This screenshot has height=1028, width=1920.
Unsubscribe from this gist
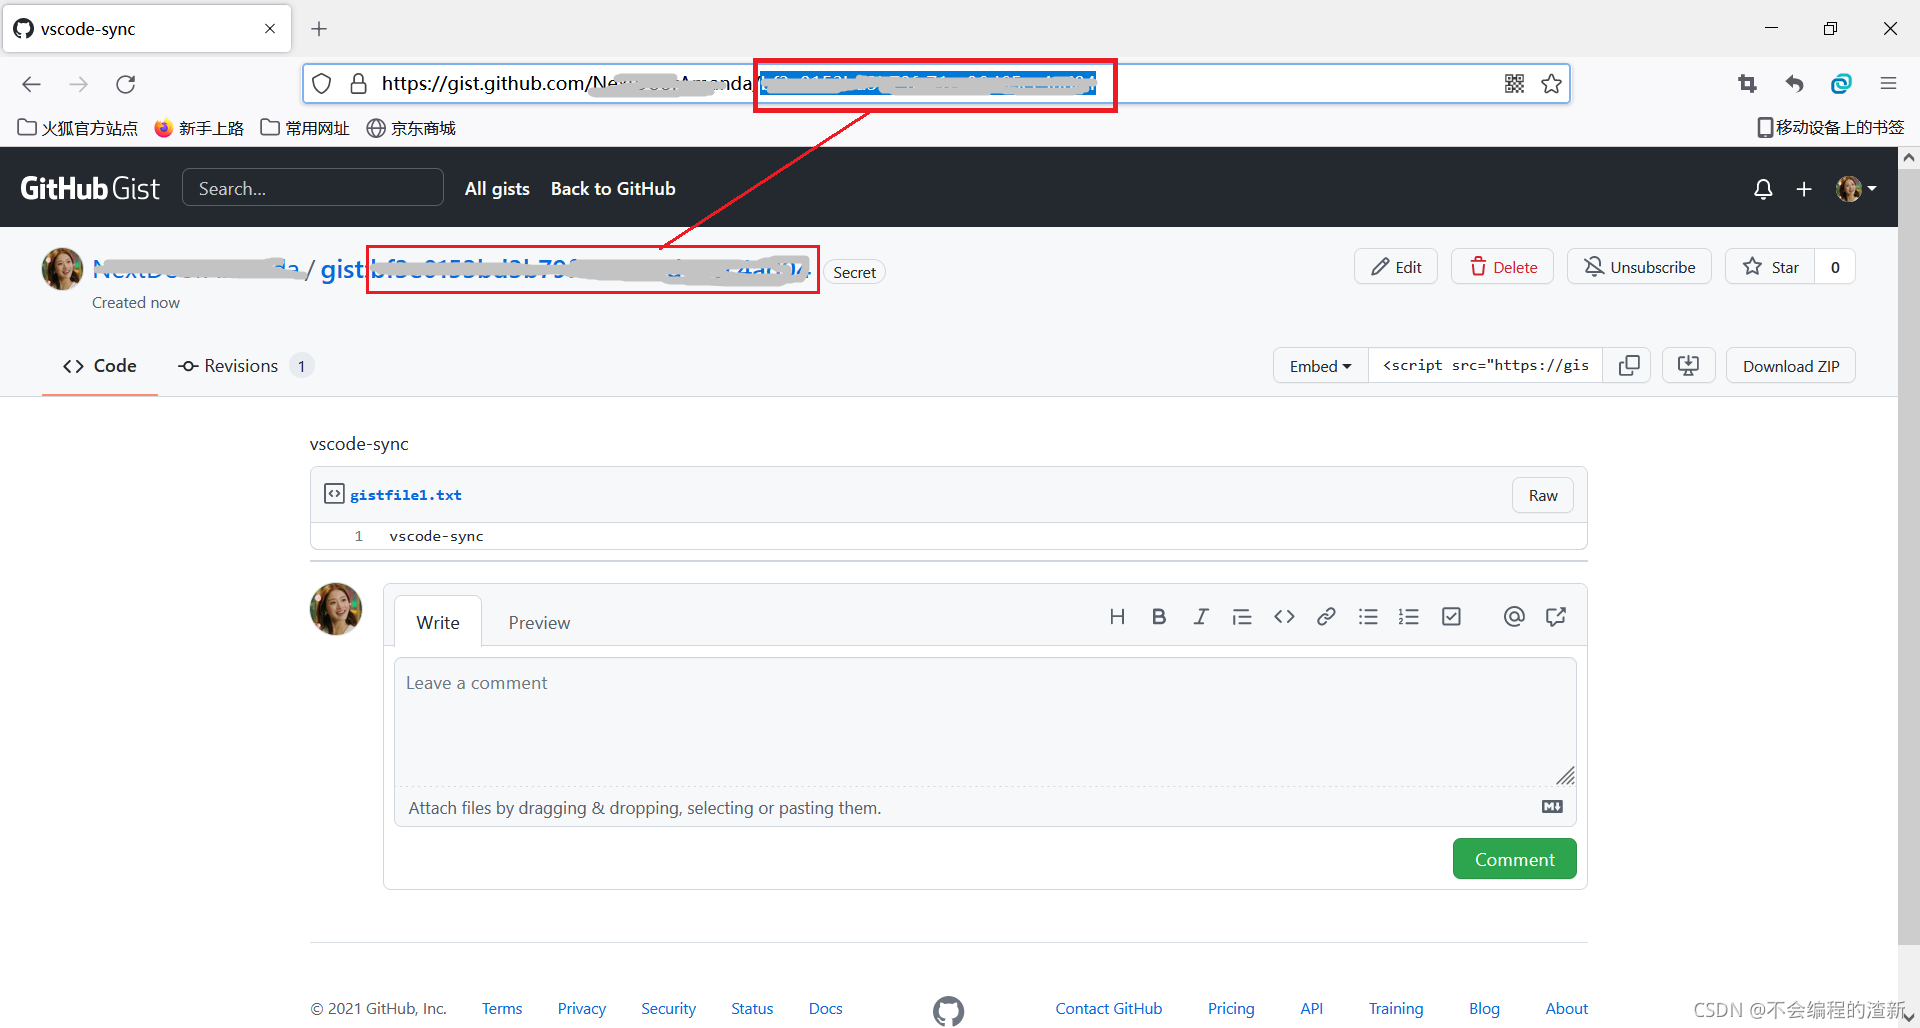tap(1640, 267)
